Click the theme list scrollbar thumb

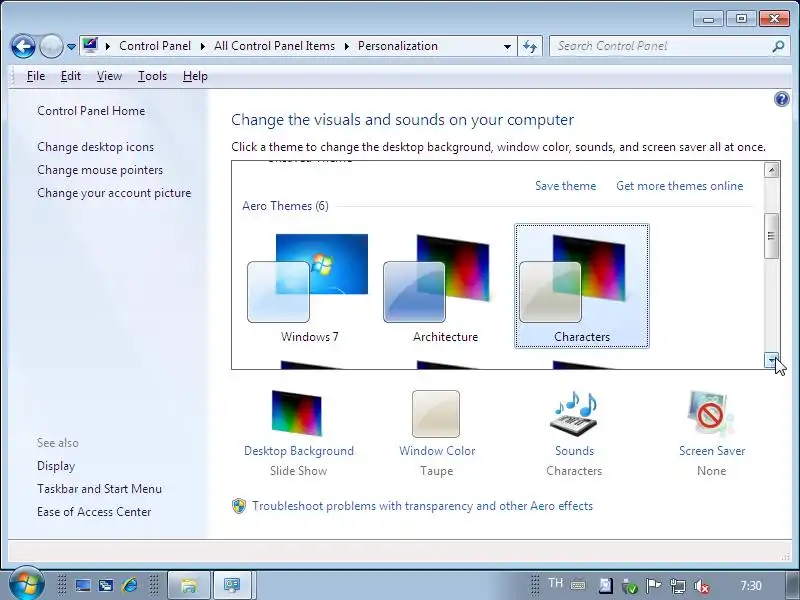771,236
